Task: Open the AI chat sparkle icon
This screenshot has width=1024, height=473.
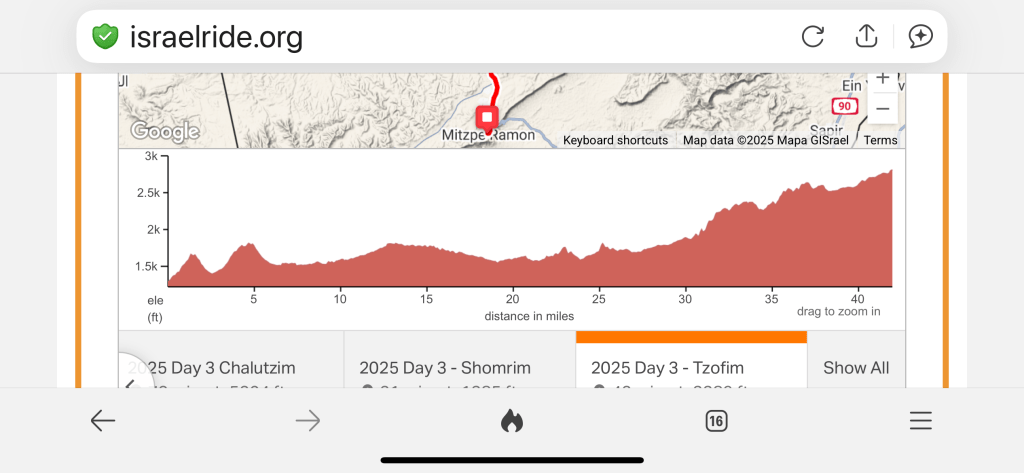Action: coord(920,37)
